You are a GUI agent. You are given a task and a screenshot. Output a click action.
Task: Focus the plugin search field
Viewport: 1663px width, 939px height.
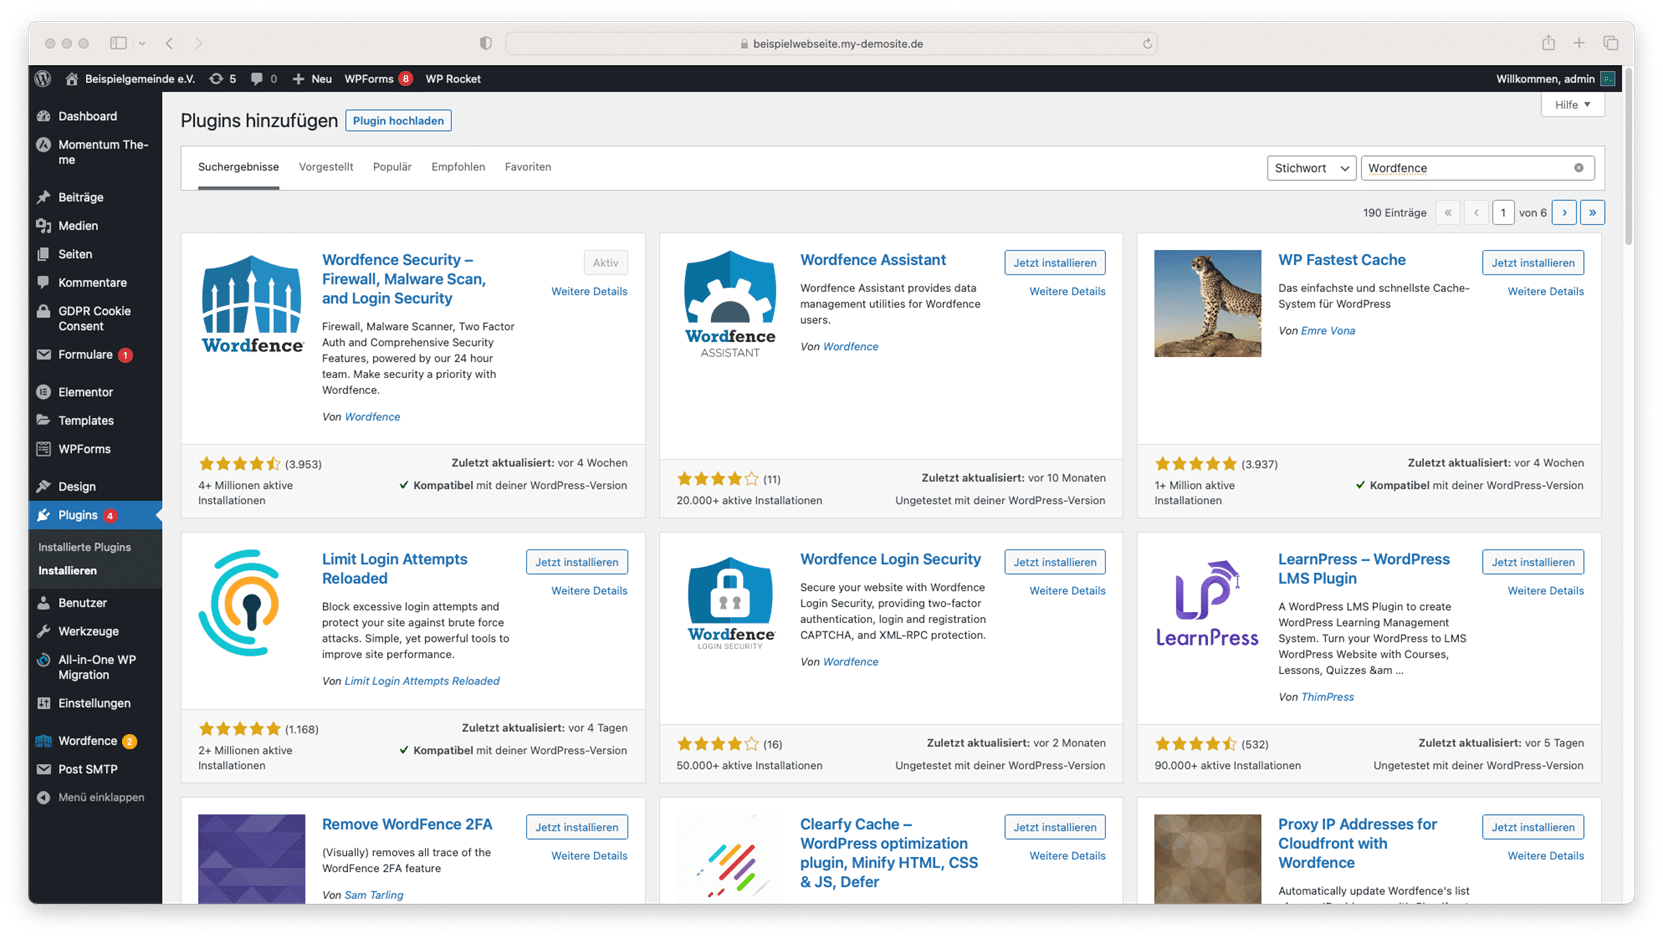click(1465, 168)
